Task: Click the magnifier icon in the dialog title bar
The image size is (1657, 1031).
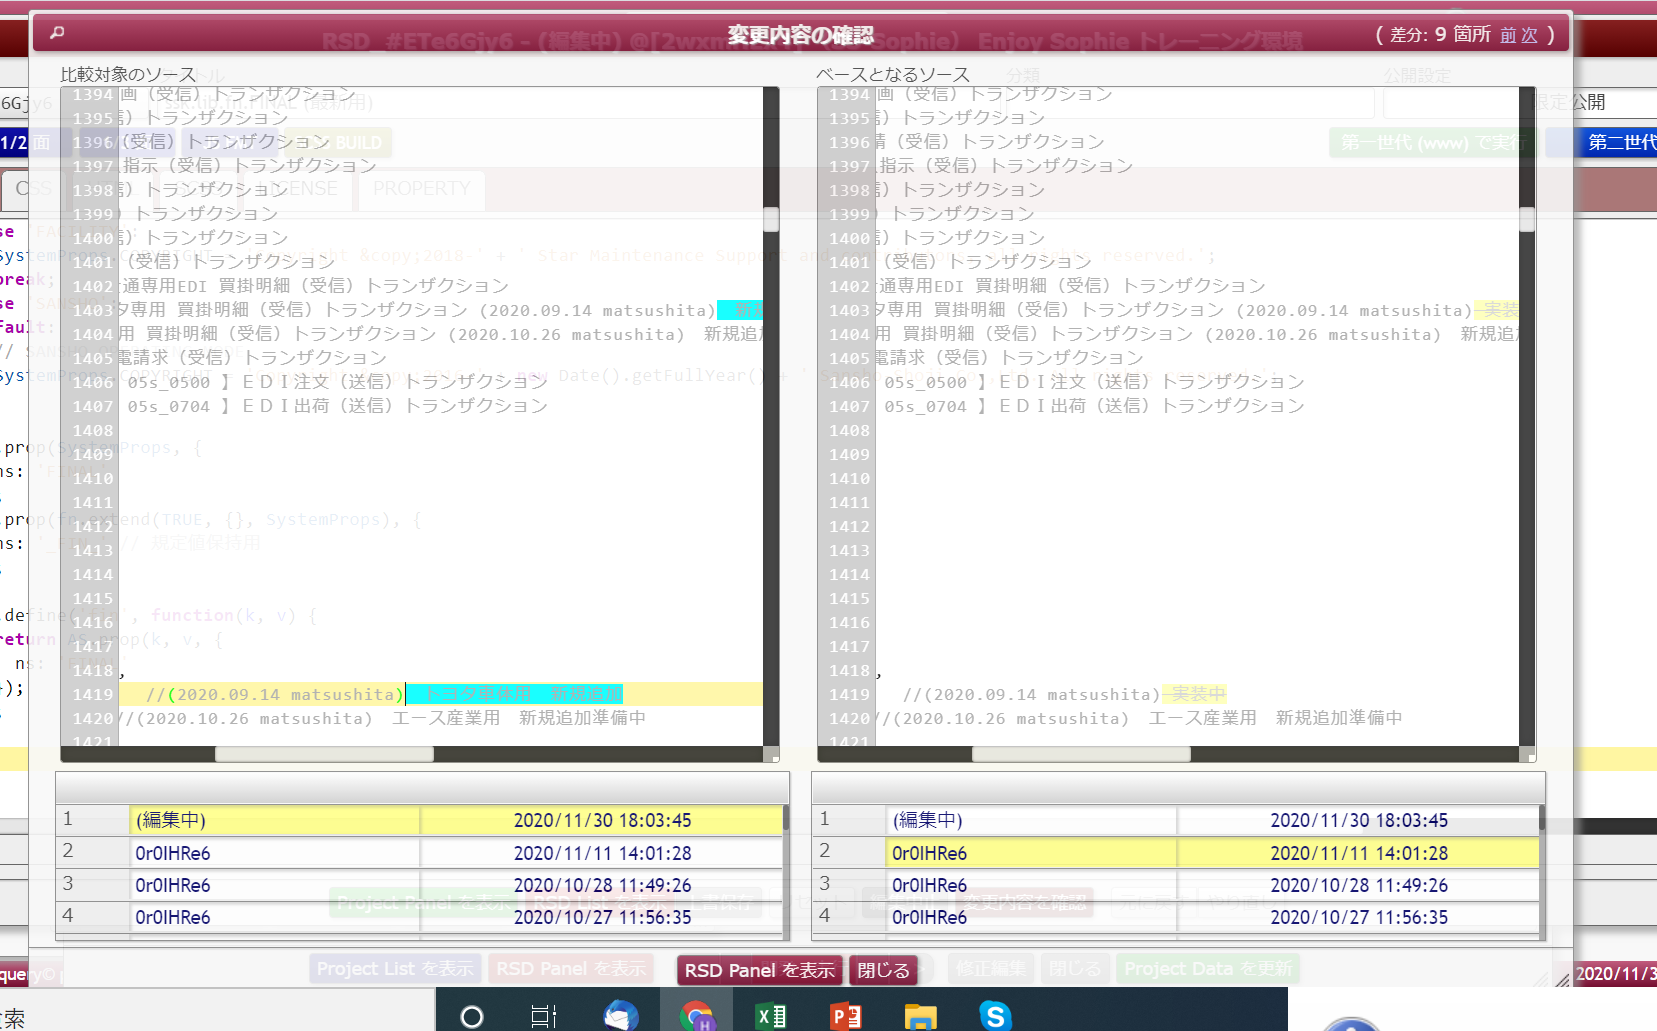Action: point(57,33)
